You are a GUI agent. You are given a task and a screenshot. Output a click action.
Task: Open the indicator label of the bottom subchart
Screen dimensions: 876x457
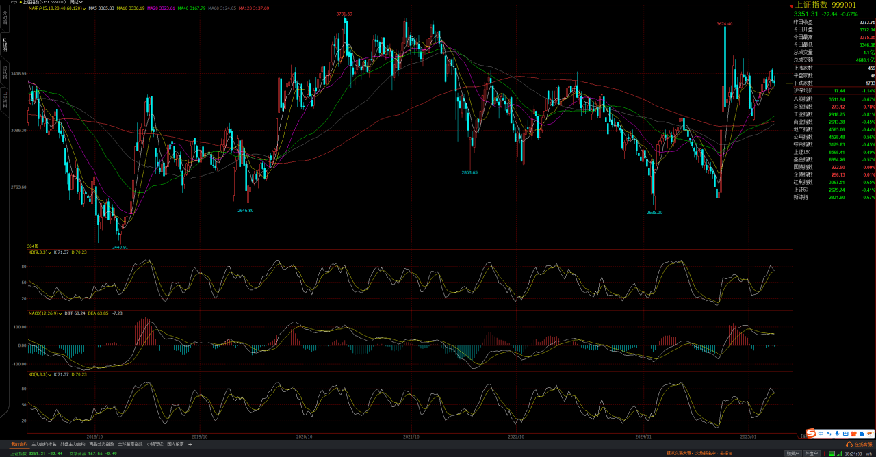pyautogui.click(x=38, y=374)
